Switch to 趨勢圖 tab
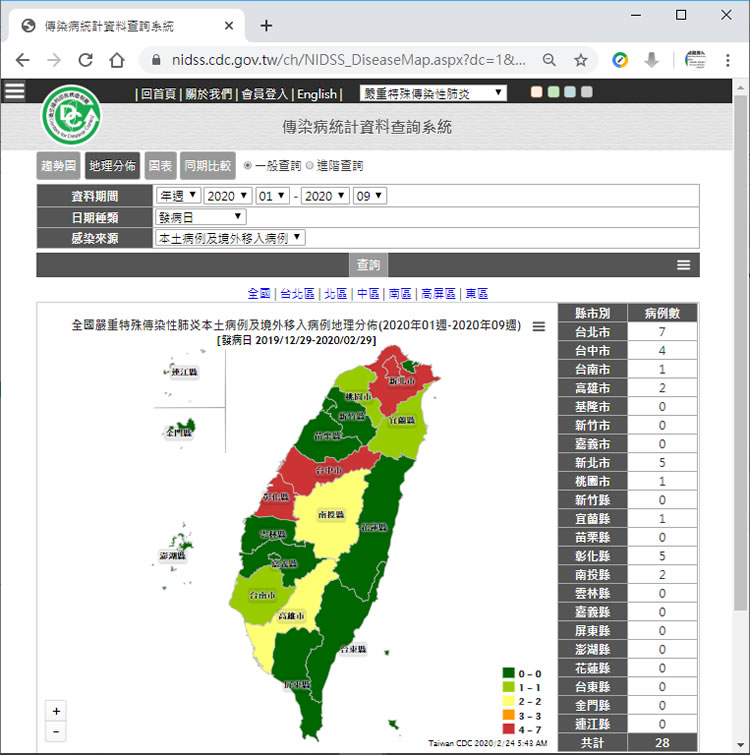Image resolution: width=750 pixels, height=755 pixels. pyautogui.click(x=58, y=166)
